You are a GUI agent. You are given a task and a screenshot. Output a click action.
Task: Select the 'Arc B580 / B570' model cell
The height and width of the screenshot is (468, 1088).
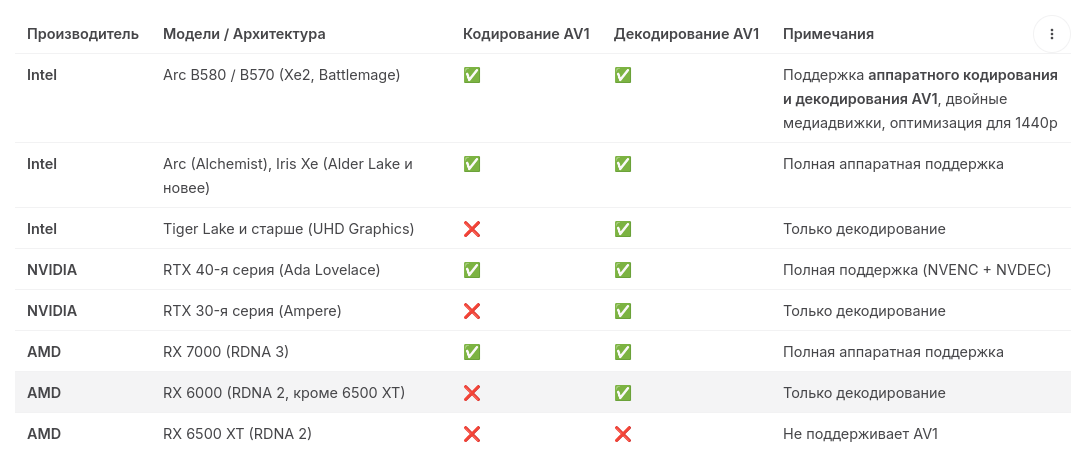click(x=281, y=75)
